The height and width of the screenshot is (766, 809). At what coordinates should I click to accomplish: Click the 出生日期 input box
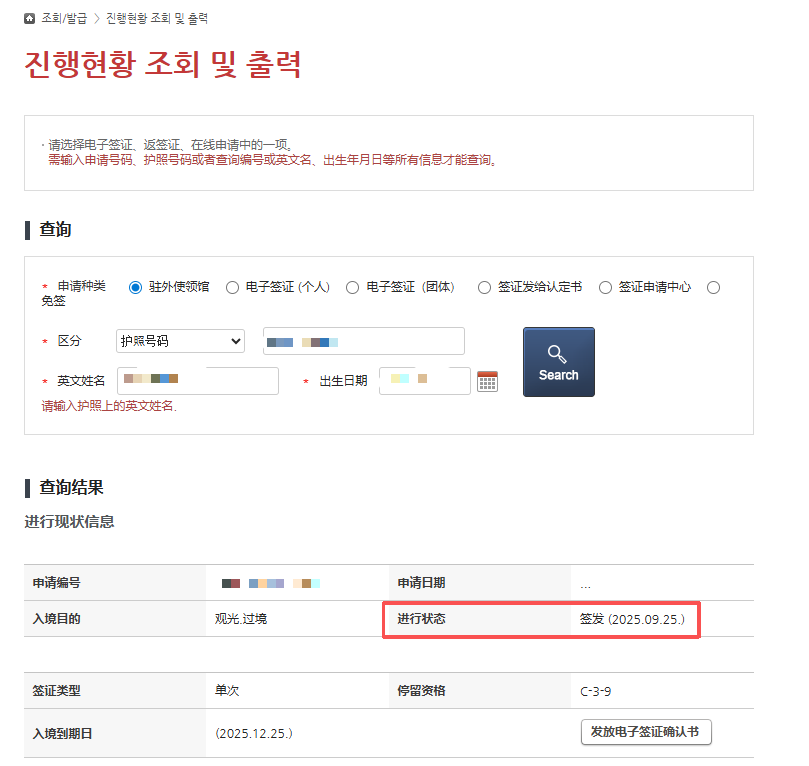click(424, 381)
